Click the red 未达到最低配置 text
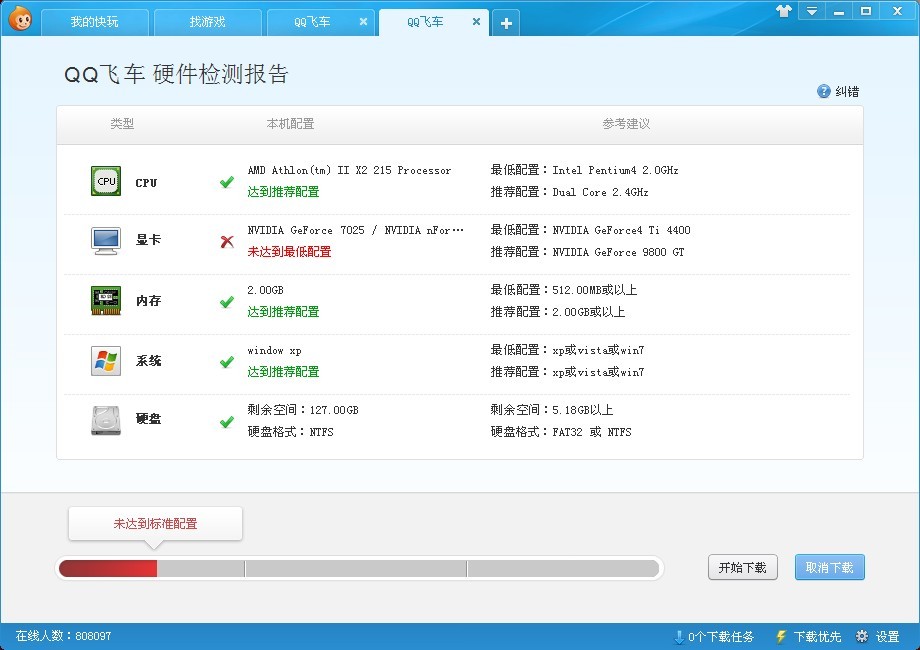This screenshot has width=920, height=650. (x=289, y=252)
